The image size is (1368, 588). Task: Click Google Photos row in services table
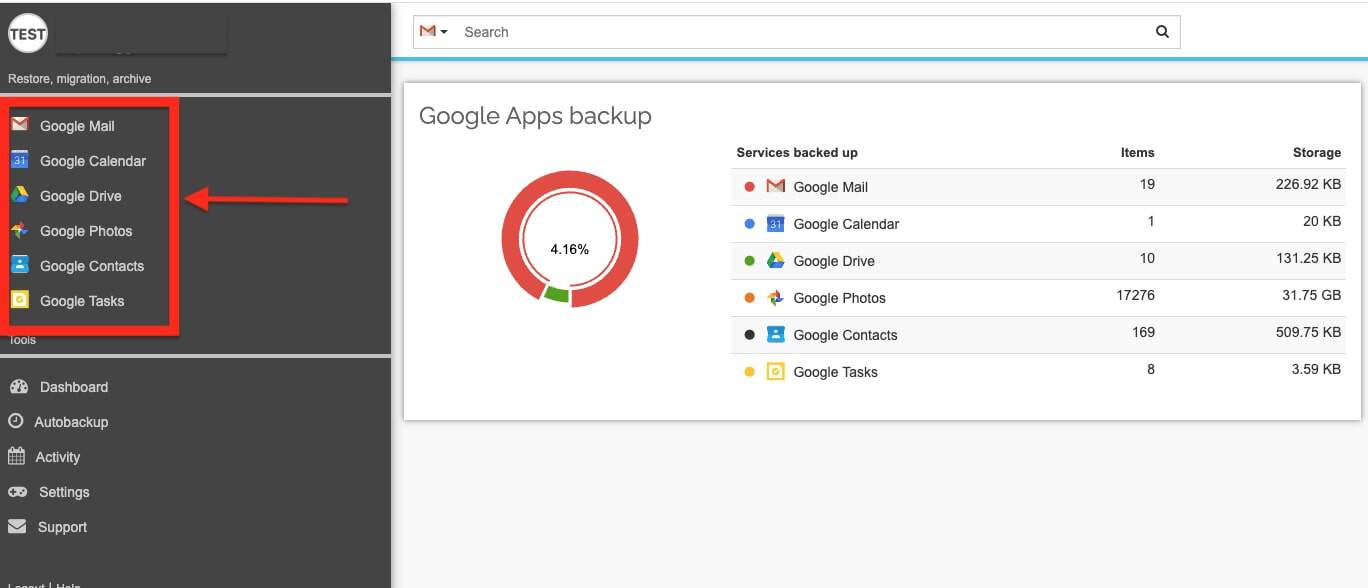click(839, 298)
